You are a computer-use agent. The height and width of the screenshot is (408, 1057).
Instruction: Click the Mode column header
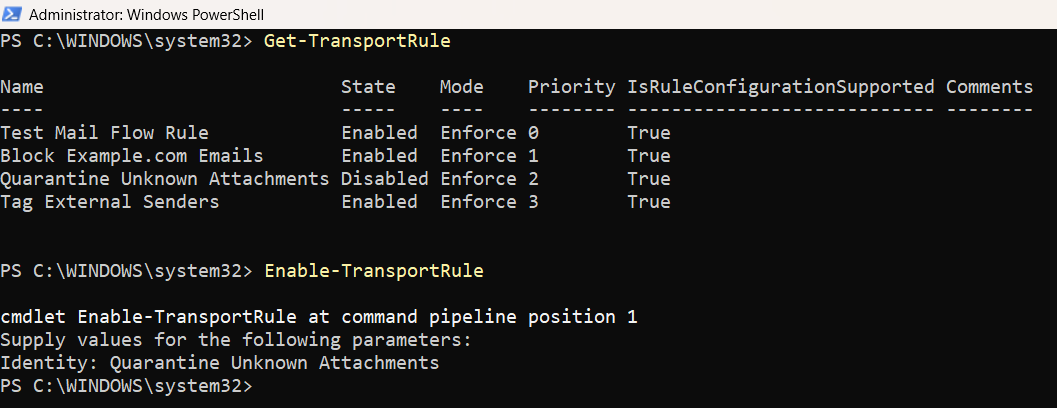pos(461,87)
